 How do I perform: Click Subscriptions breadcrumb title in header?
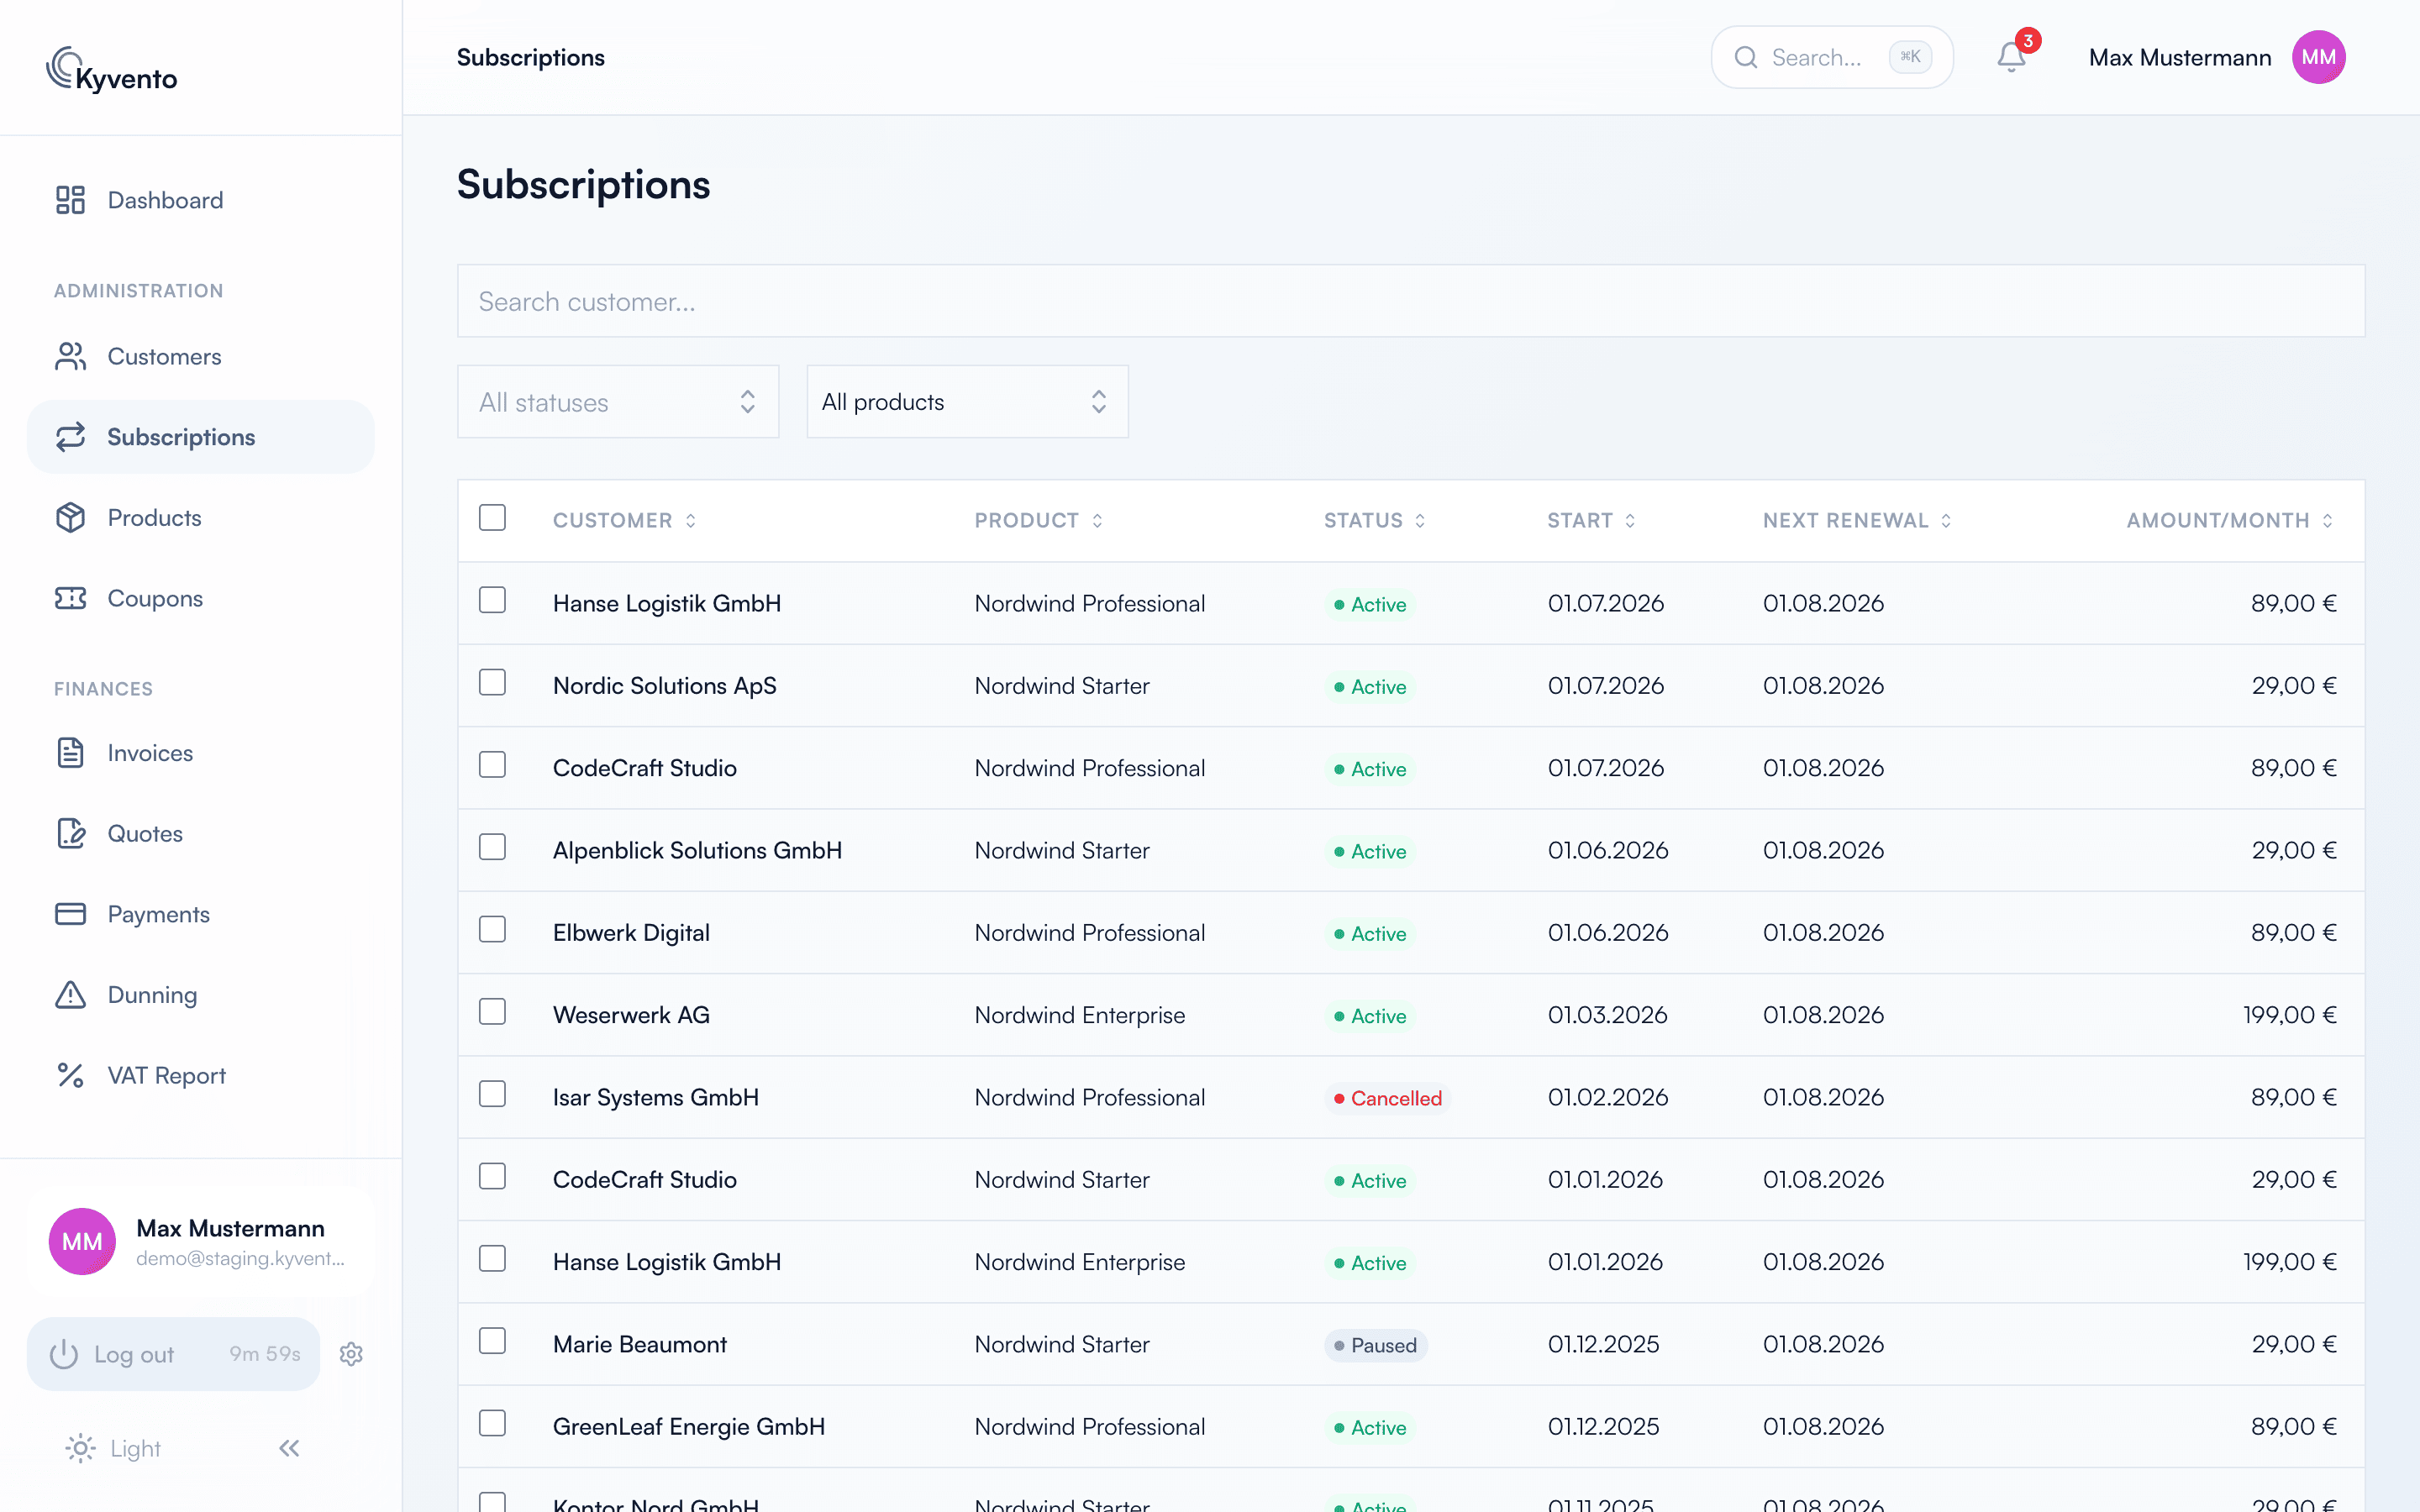[x=531, y=57]
